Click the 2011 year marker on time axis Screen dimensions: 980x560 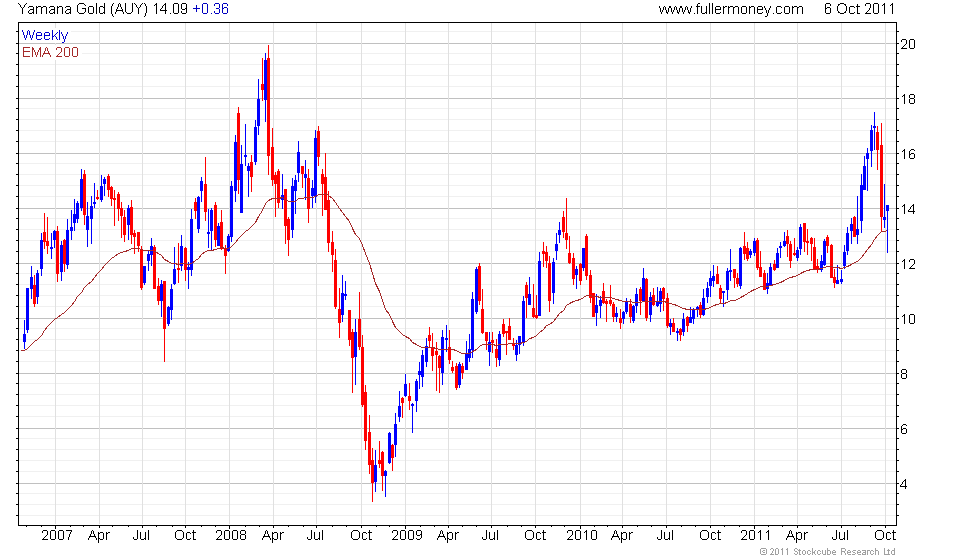(x=756, y=536)
